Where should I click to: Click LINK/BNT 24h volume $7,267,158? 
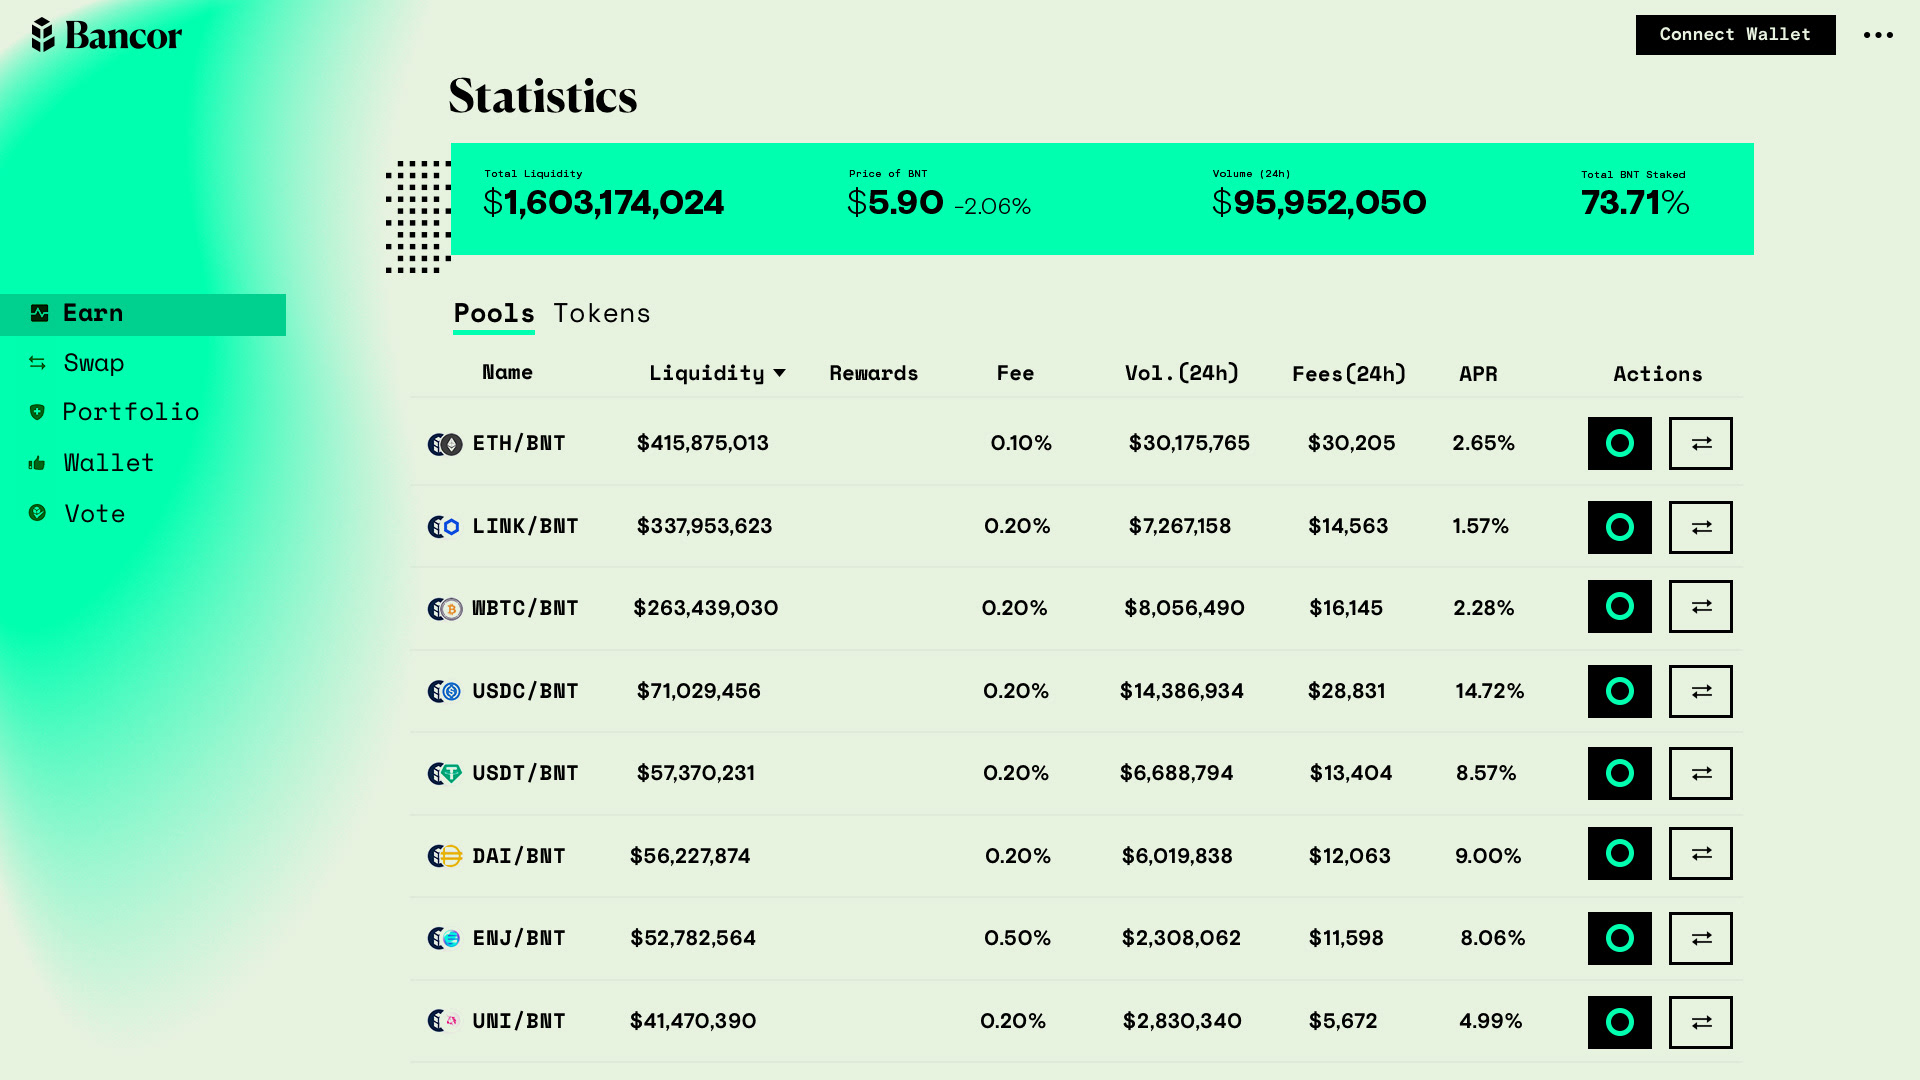coord(1180,526)
